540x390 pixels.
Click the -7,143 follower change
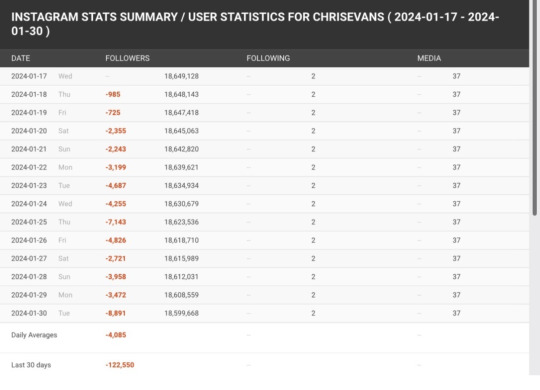(x=116, y=222)
